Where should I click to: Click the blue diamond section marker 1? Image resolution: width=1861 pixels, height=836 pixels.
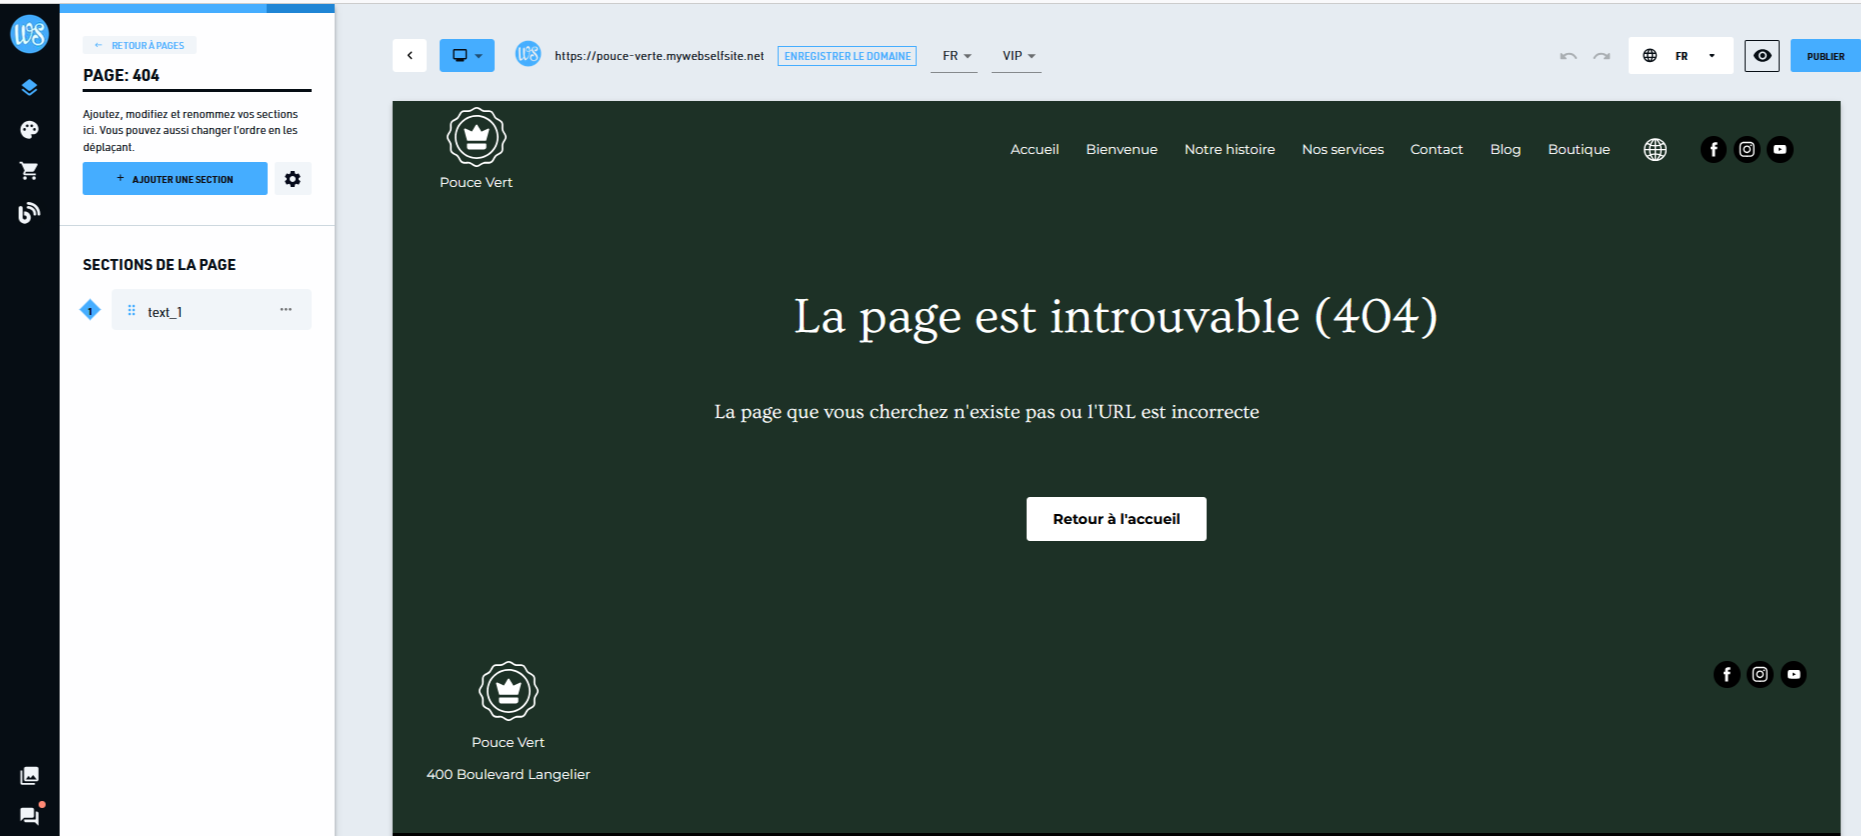click(x=90, y=310)
